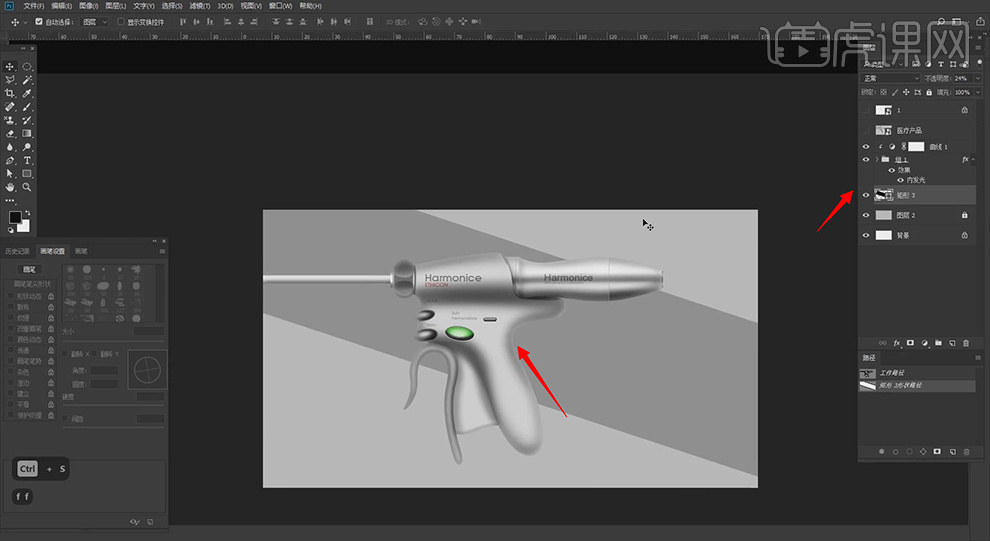The image size is (990, 541).
Task: Show the 医疗产品 layer
Action: click(x=866, y=130)
